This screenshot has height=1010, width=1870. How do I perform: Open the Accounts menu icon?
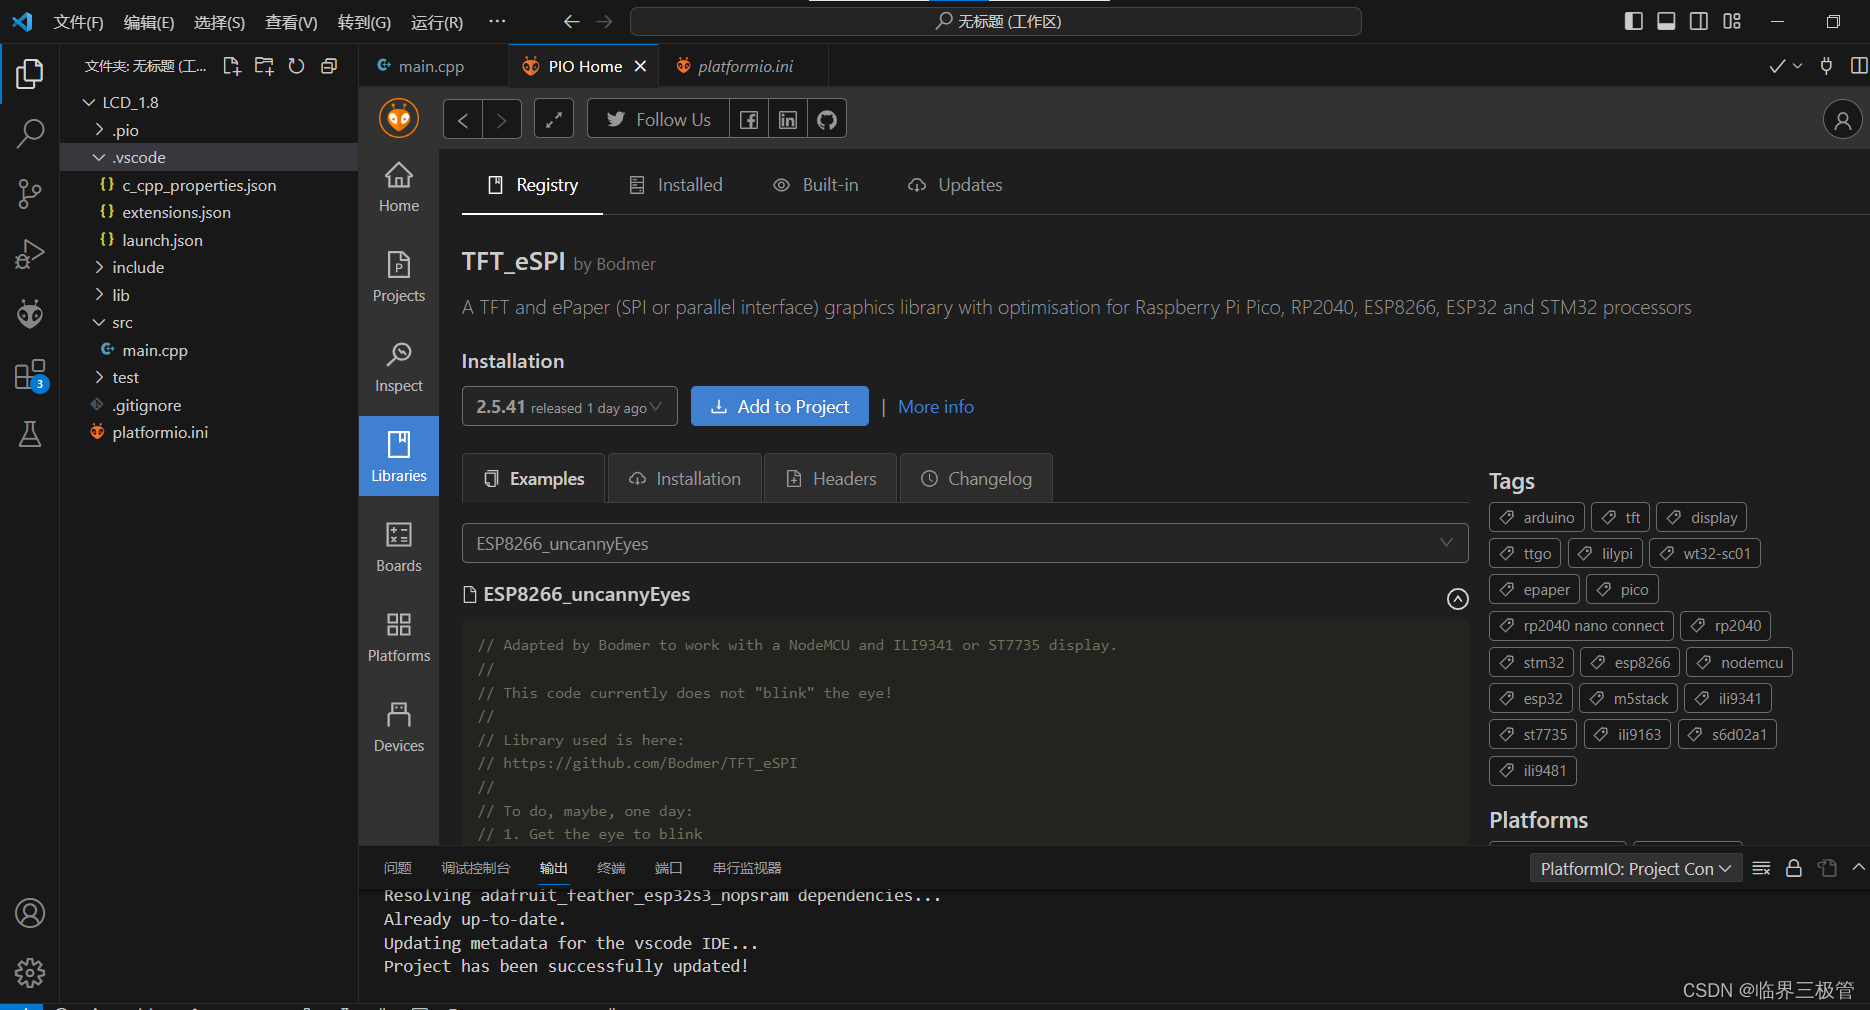tap(30, 913)
